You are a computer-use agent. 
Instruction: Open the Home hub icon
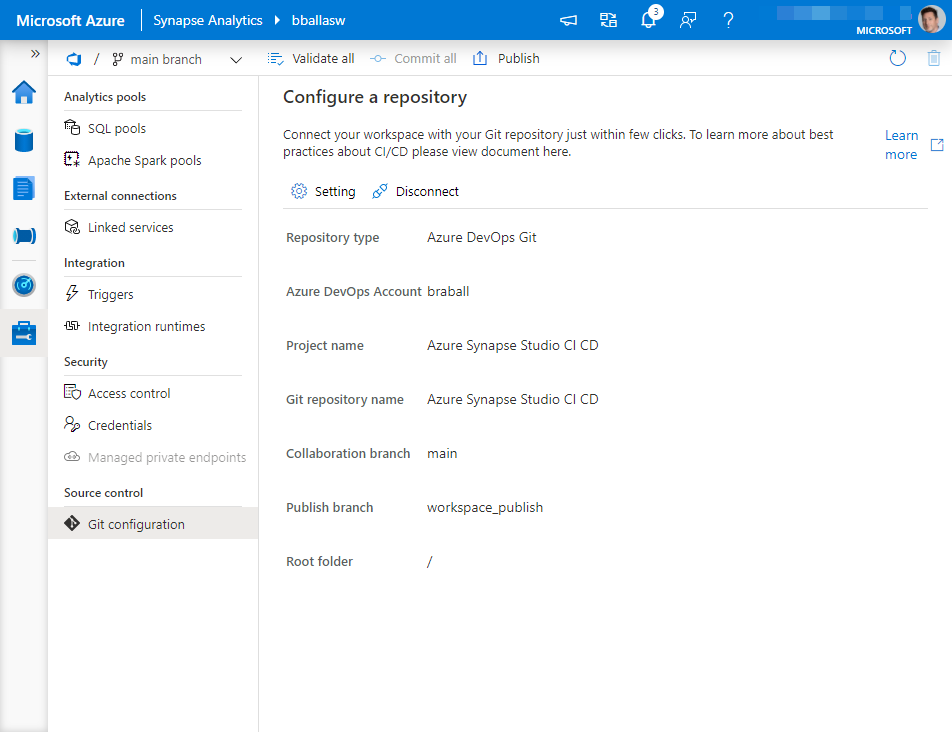pos(24,93)
